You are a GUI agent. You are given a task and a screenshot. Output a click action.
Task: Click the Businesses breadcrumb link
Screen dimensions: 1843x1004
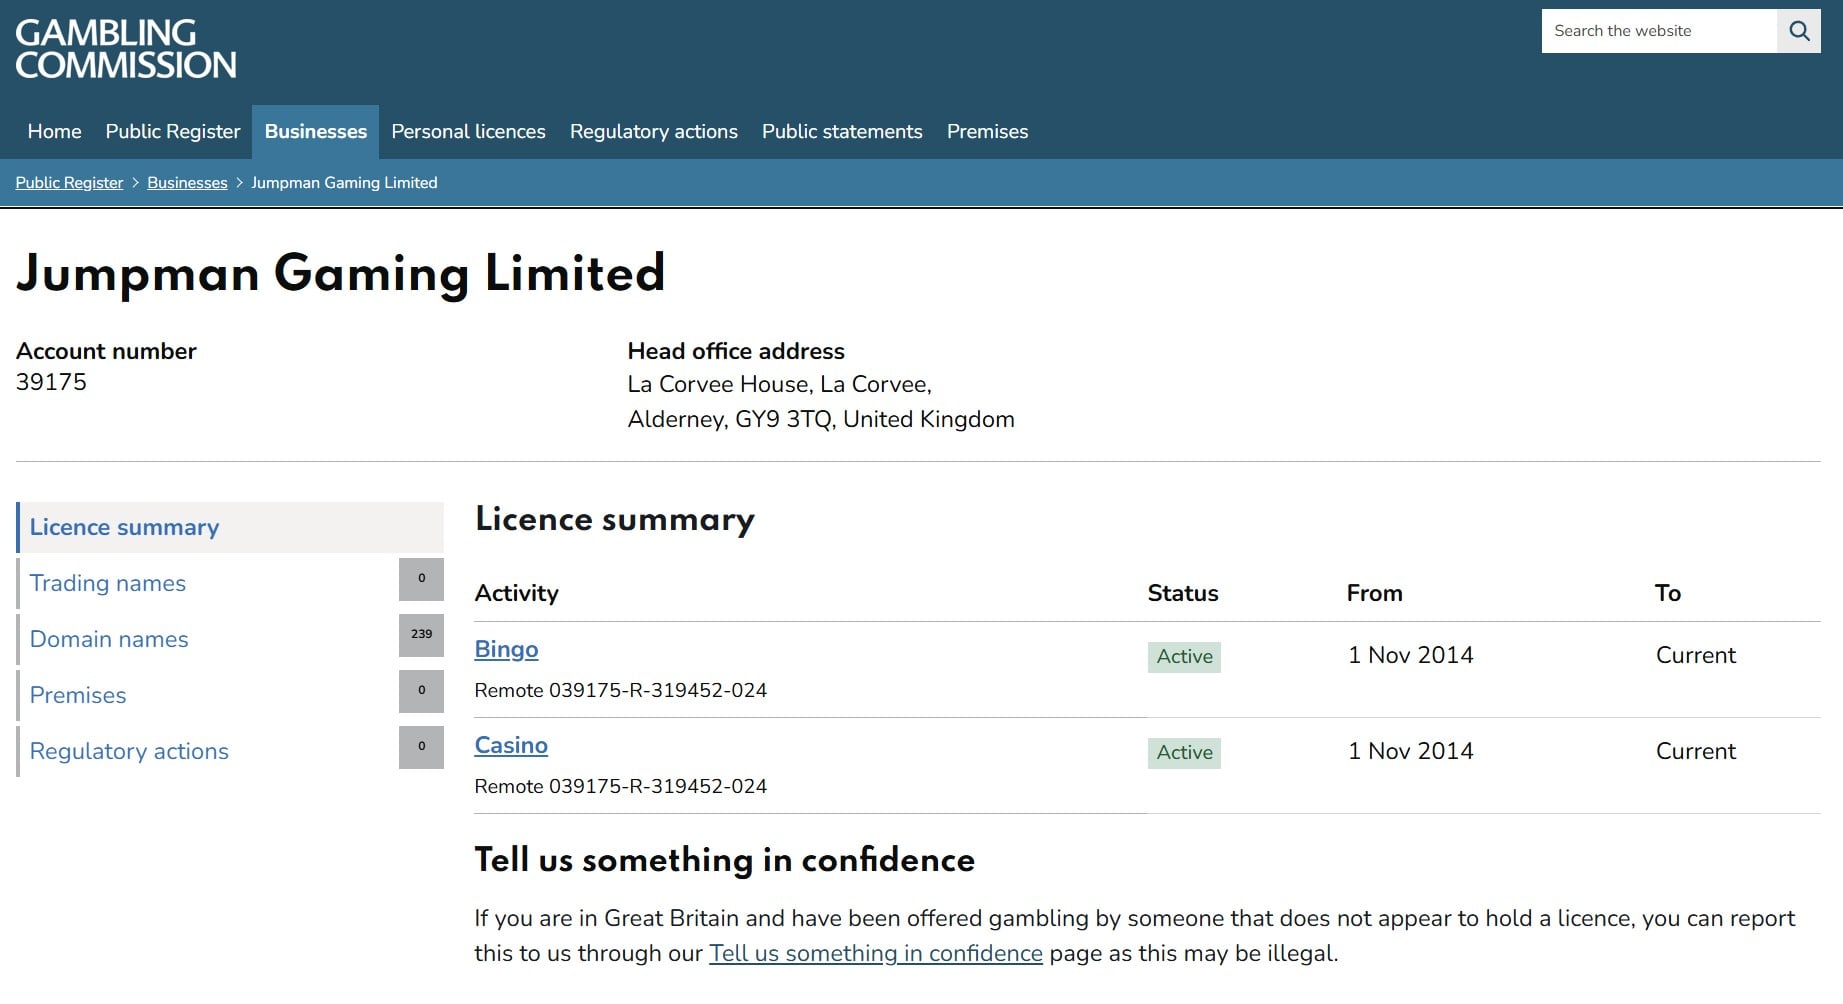click(x=187, y=182)
